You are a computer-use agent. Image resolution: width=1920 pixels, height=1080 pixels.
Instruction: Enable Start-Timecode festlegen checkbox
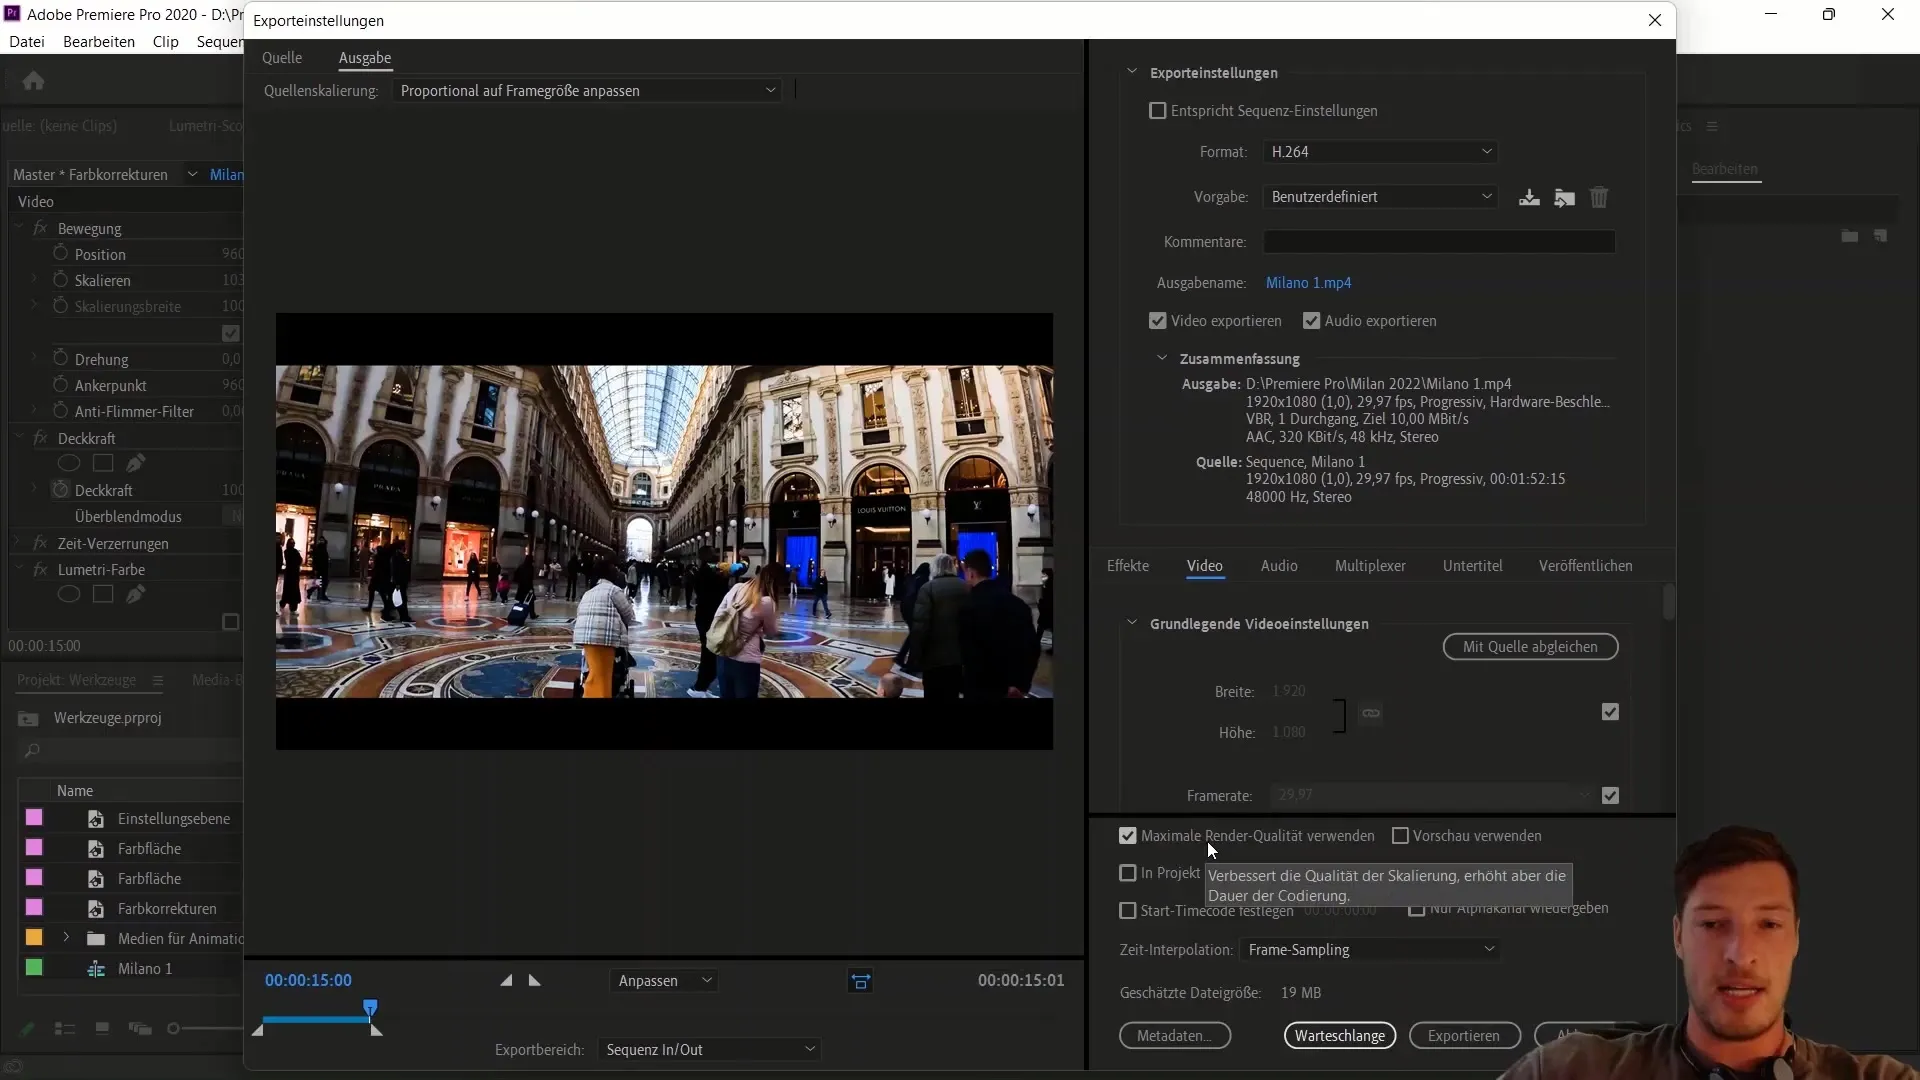point(1128,911)
